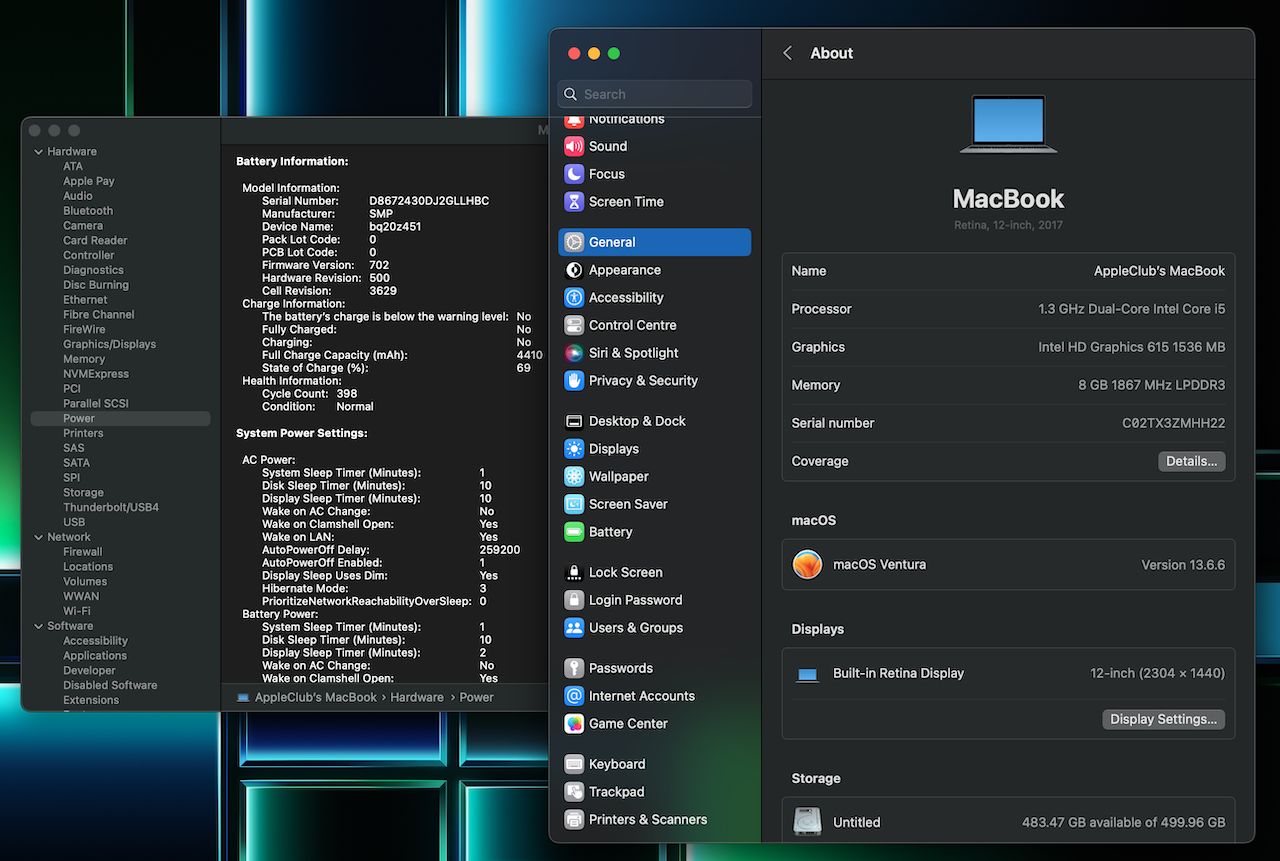Select Locations under Network
The image size is (1280, 861).
(88, 567)
